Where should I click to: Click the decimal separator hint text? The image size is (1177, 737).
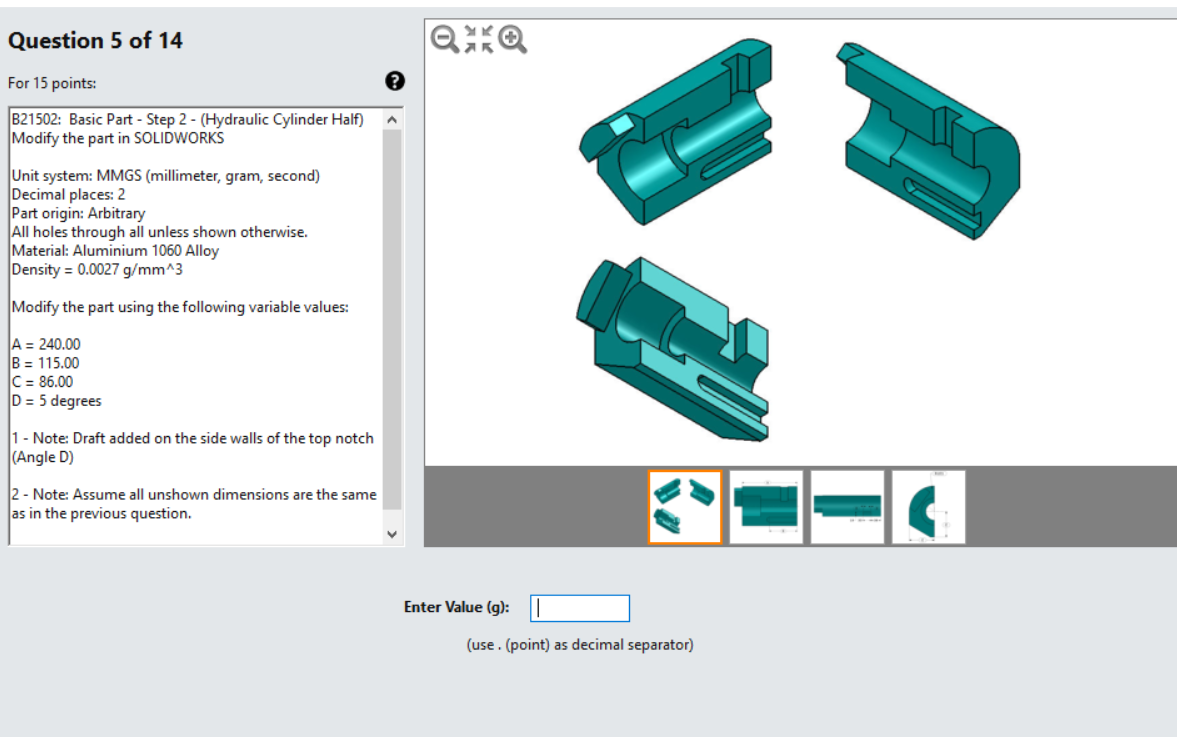[579, 645]
